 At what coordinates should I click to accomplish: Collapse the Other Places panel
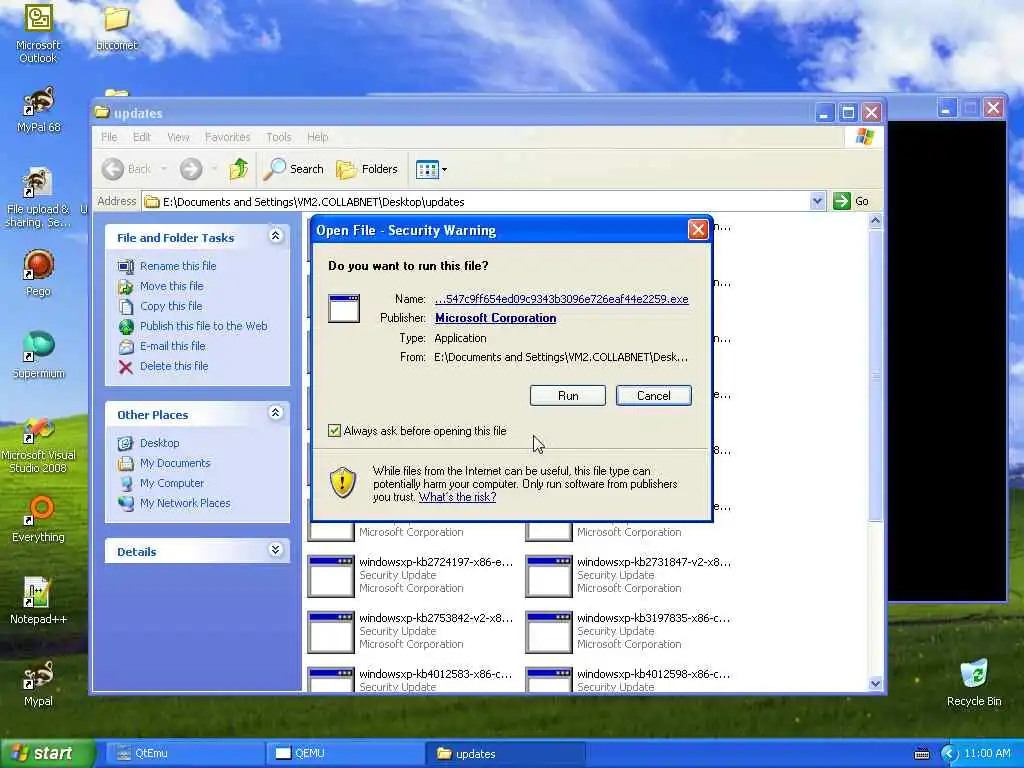click(x=276, y=413)
